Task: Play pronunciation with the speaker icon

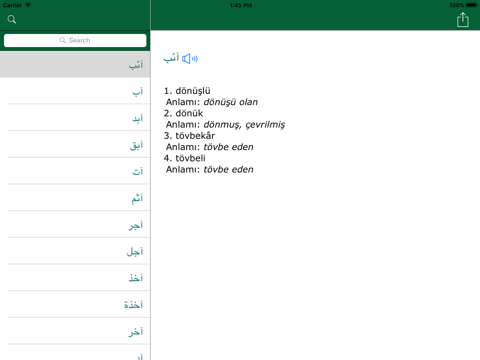Action: 190,59
